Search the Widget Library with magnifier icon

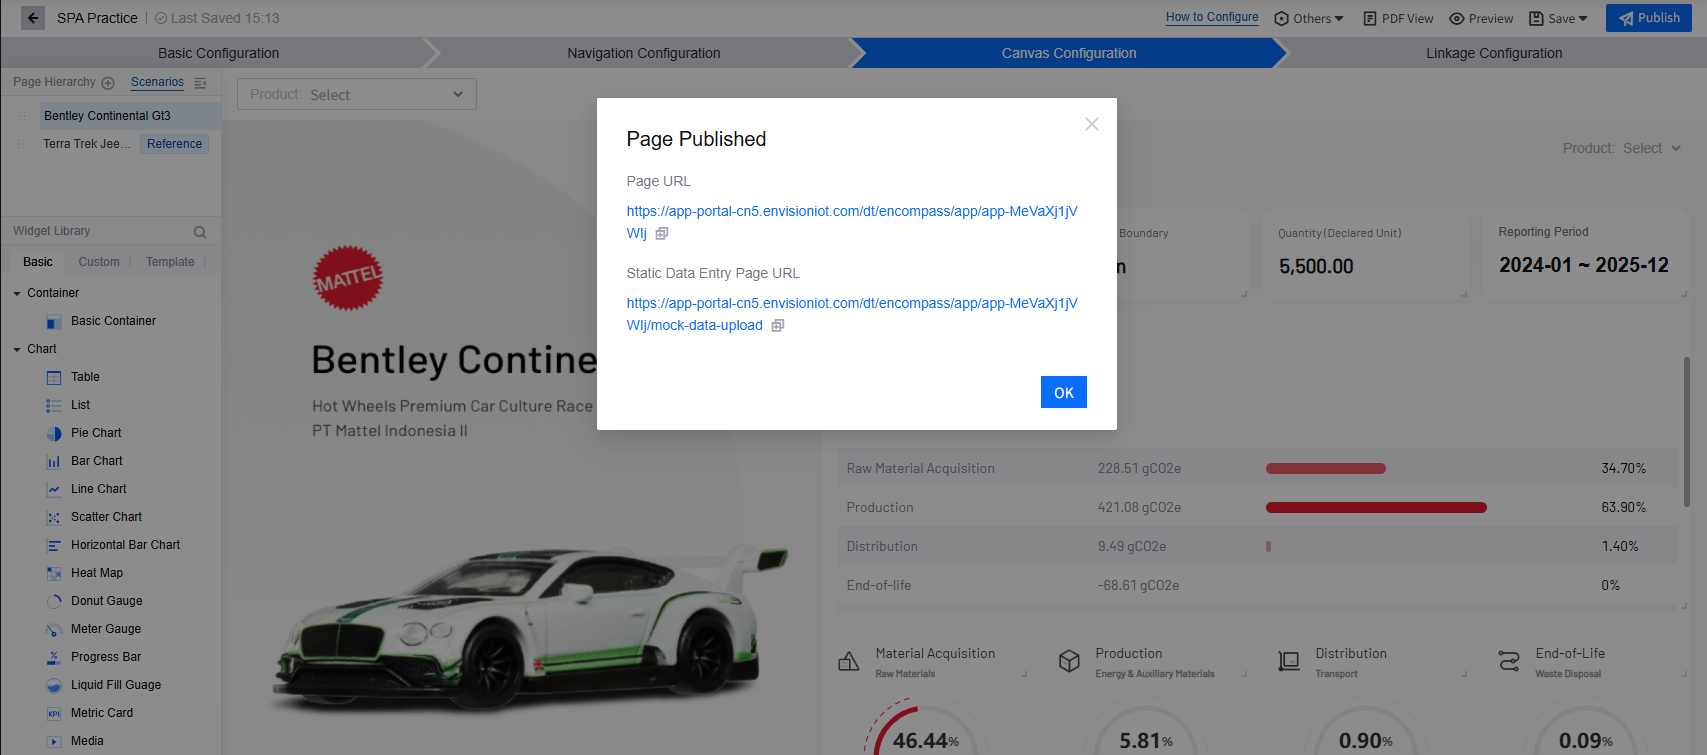coord(200,232)
